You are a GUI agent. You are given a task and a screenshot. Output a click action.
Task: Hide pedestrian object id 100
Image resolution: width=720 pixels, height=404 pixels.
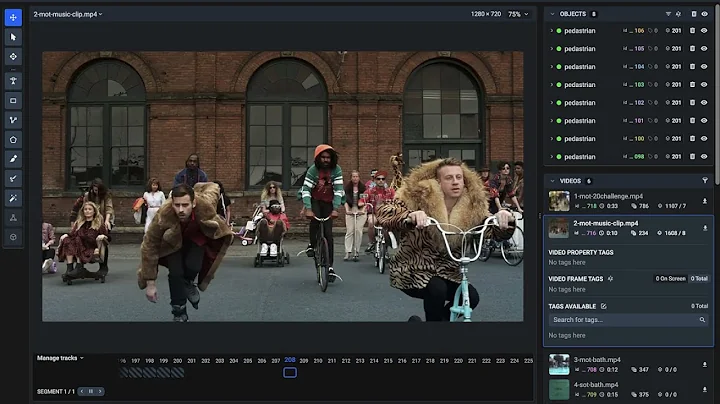pyautogui.click(x=704, y=139)
